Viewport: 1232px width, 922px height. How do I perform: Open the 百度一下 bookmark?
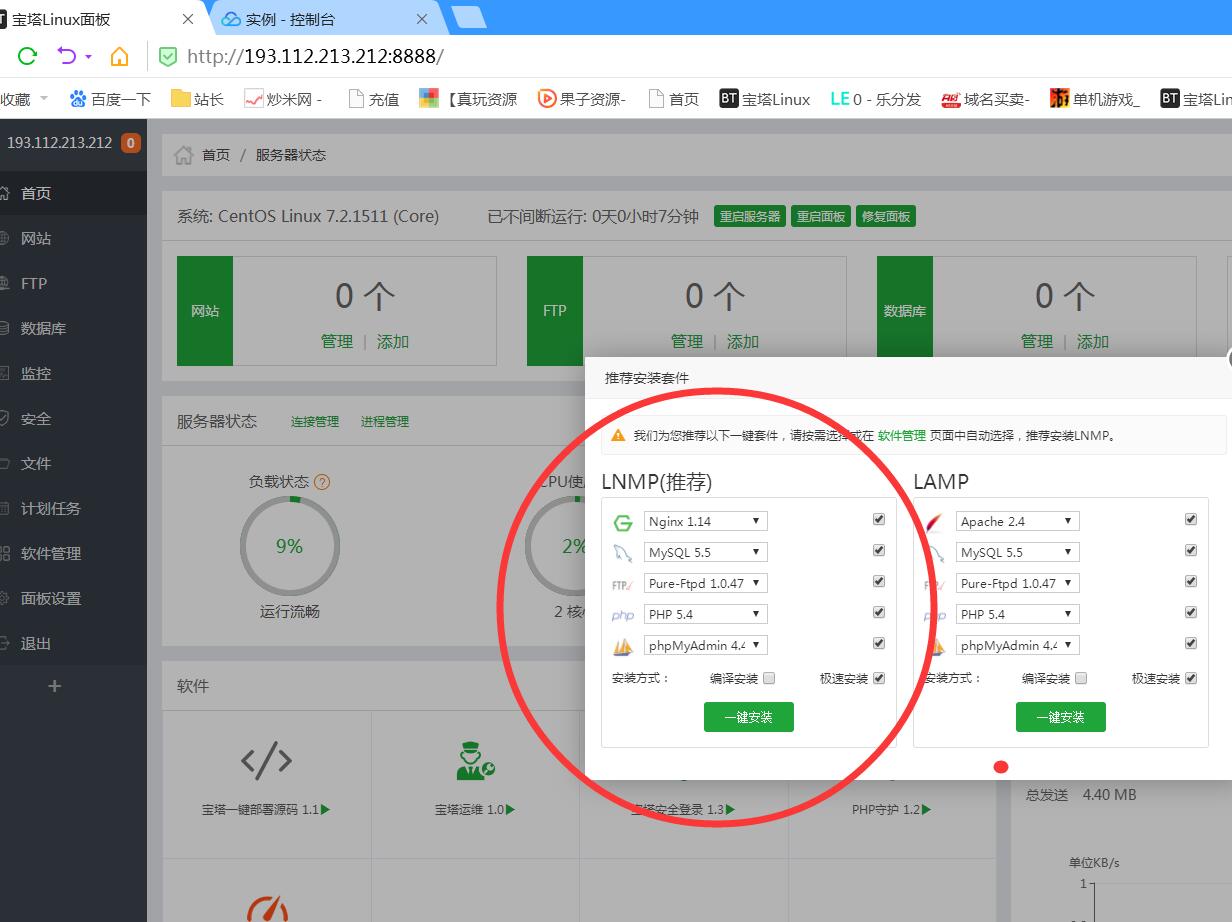110,99
